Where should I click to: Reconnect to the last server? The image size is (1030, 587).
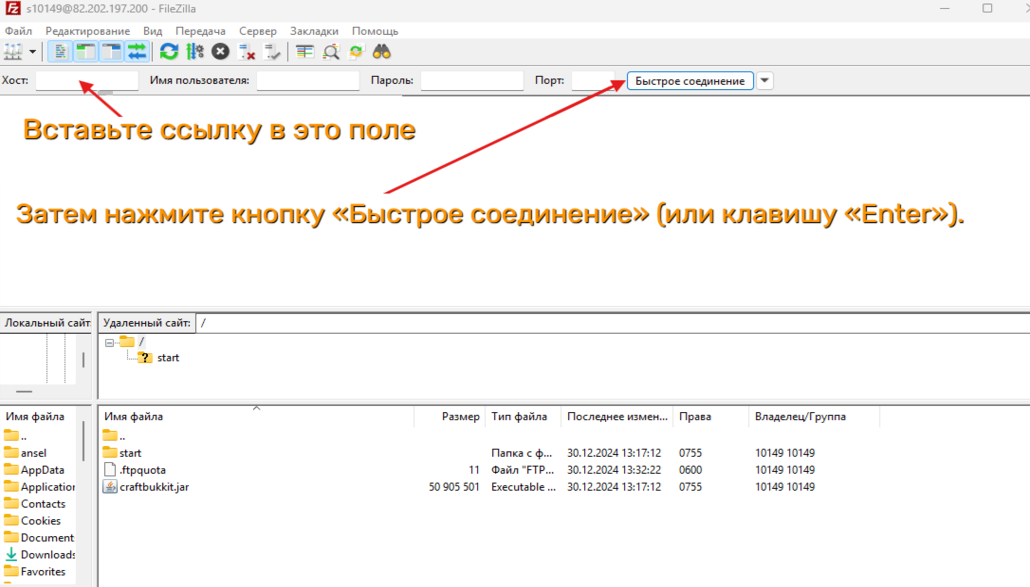click(x=272, y=51)
